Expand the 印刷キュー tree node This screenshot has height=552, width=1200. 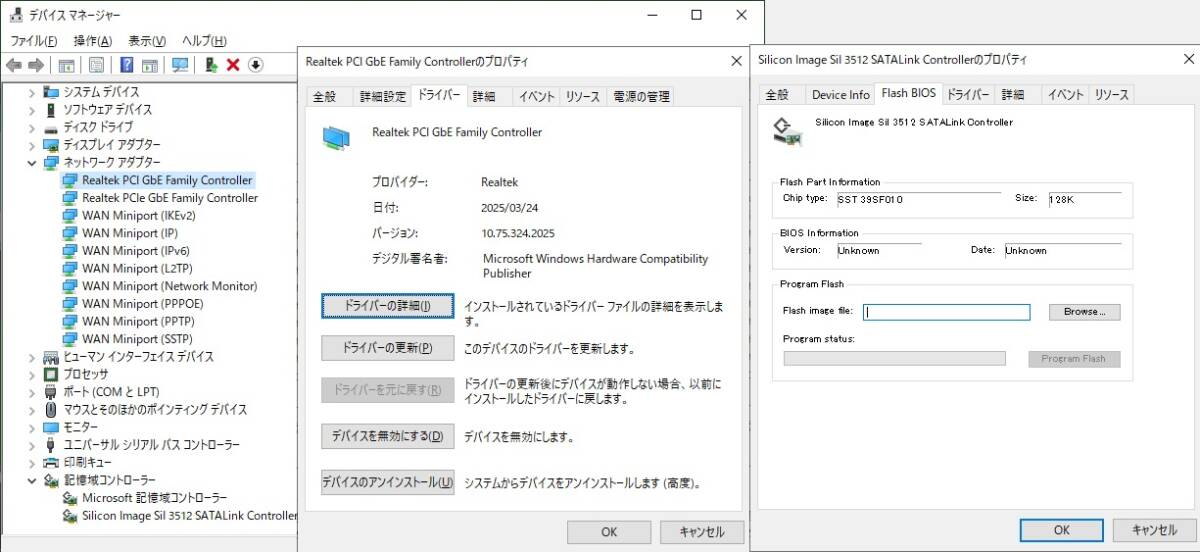(32, 462)
